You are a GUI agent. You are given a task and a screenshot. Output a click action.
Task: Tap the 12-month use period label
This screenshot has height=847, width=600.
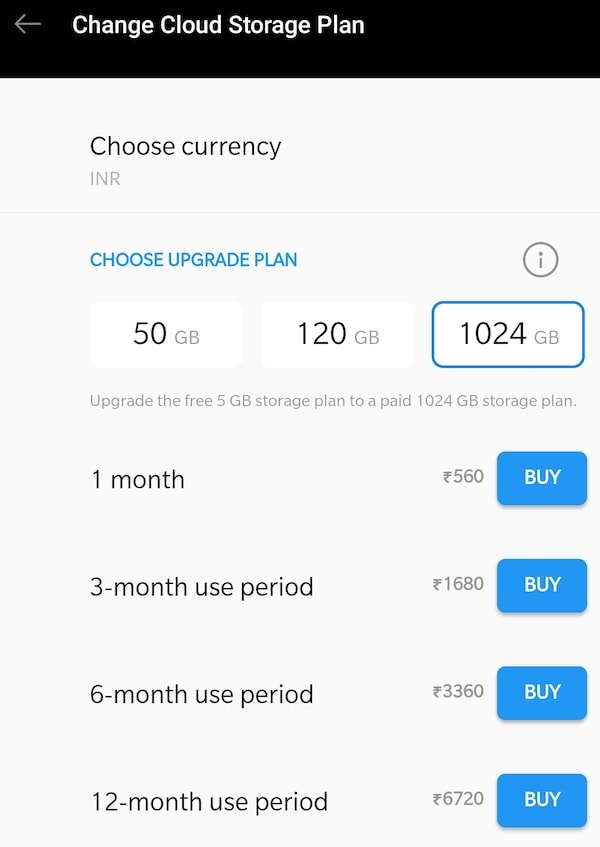208,801
